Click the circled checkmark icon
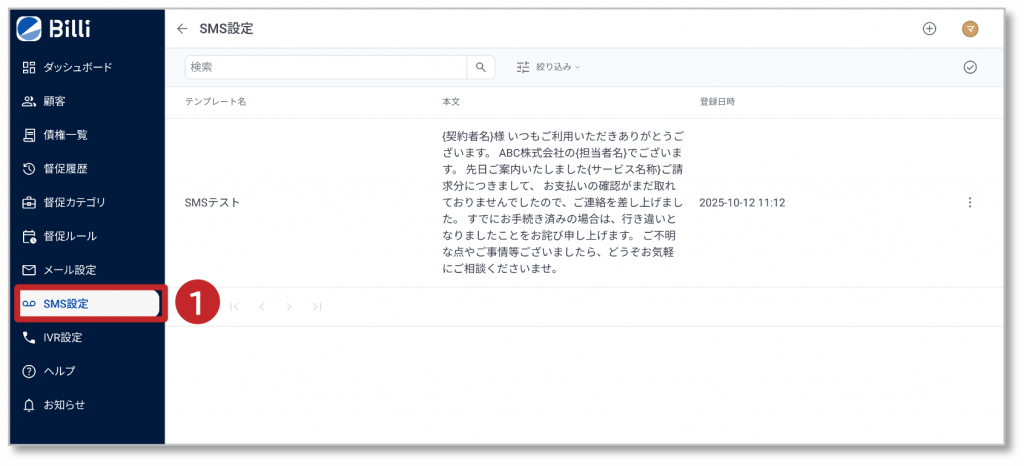Viewport: 1024px width, 466px height. click(969, 67)
